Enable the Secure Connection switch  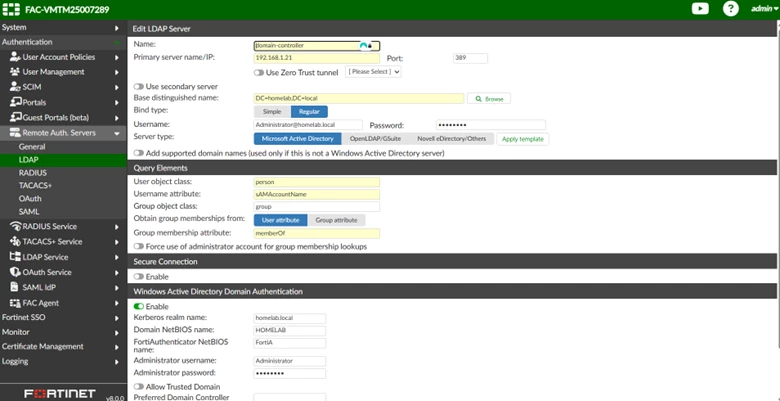pyautogui.click(x=139, y=277)
